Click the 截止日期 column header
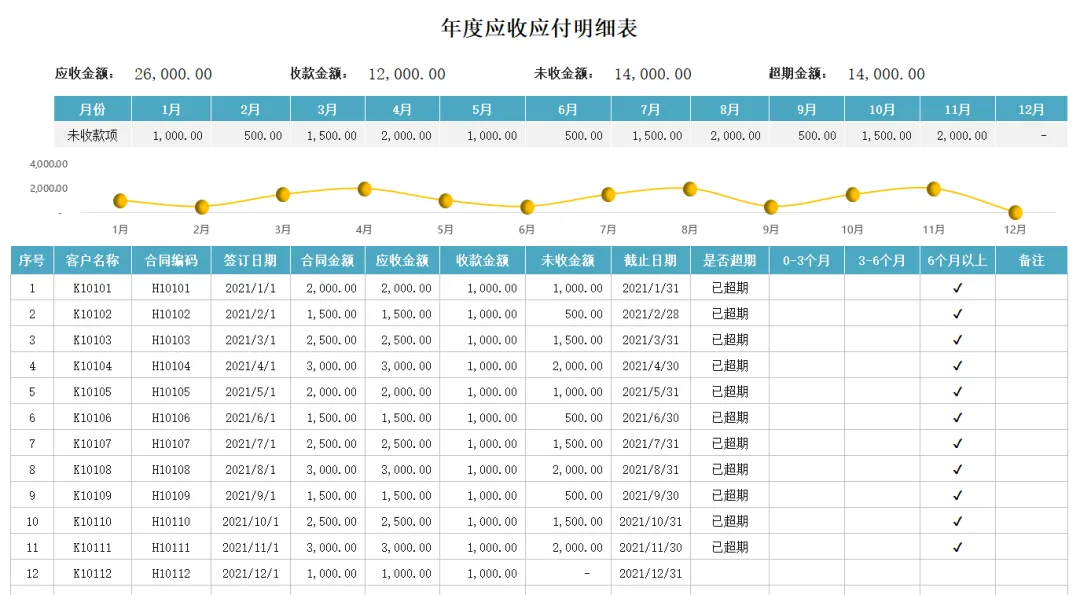This screenshot has height=595, width=1080. tap(650, 260)
